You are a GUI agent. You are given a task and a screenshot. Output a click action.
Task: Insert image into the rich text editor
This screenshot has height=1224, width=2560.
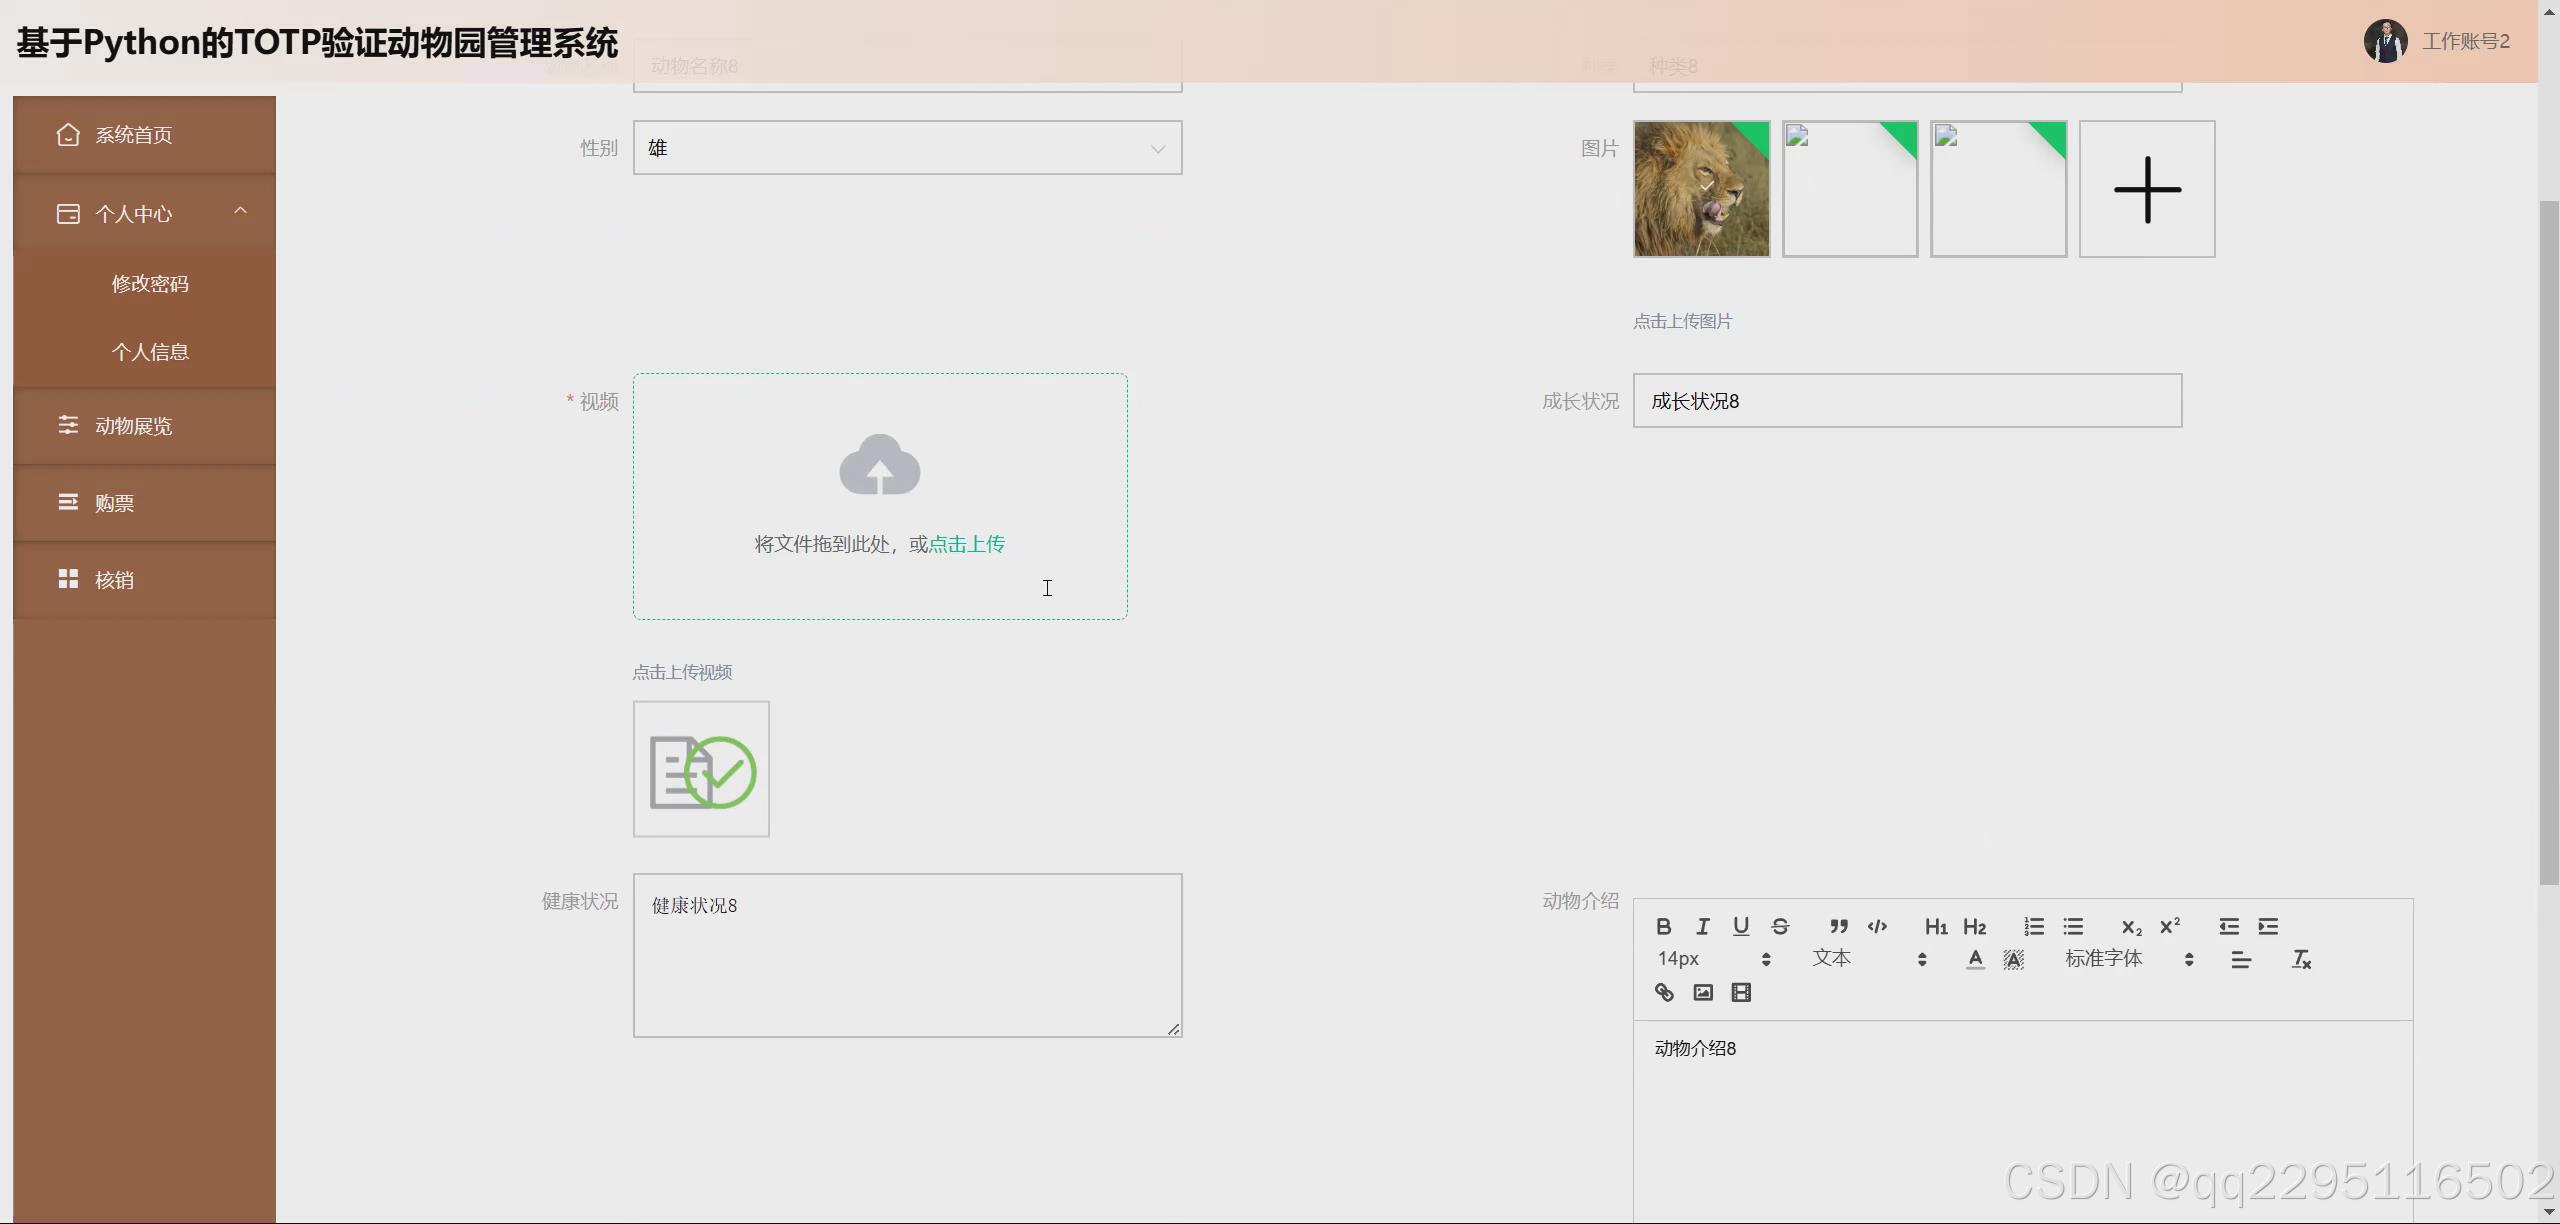pos(1703,992)
